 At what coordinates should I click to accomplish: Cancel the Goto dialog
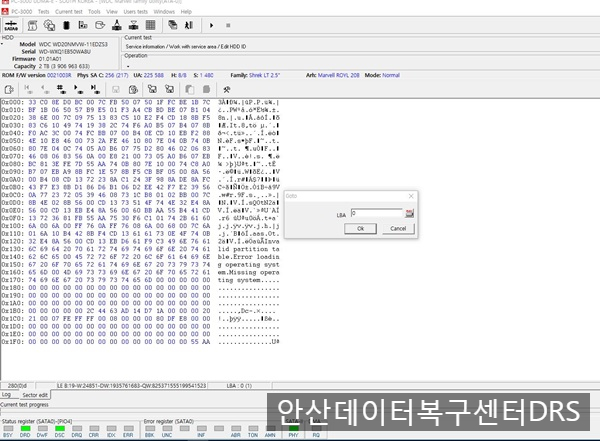pyautogui.click(x=398, y=229)
